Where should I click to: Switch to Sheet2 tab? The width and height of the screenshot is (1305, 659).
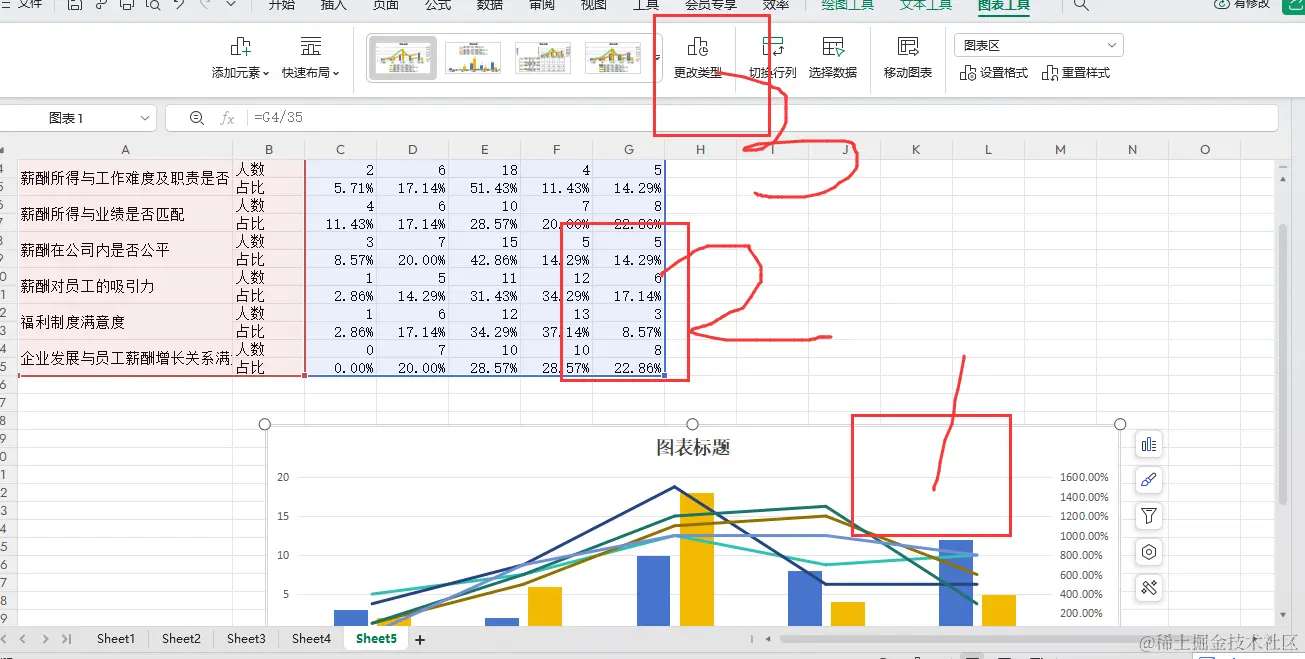(x=181, y=638)
